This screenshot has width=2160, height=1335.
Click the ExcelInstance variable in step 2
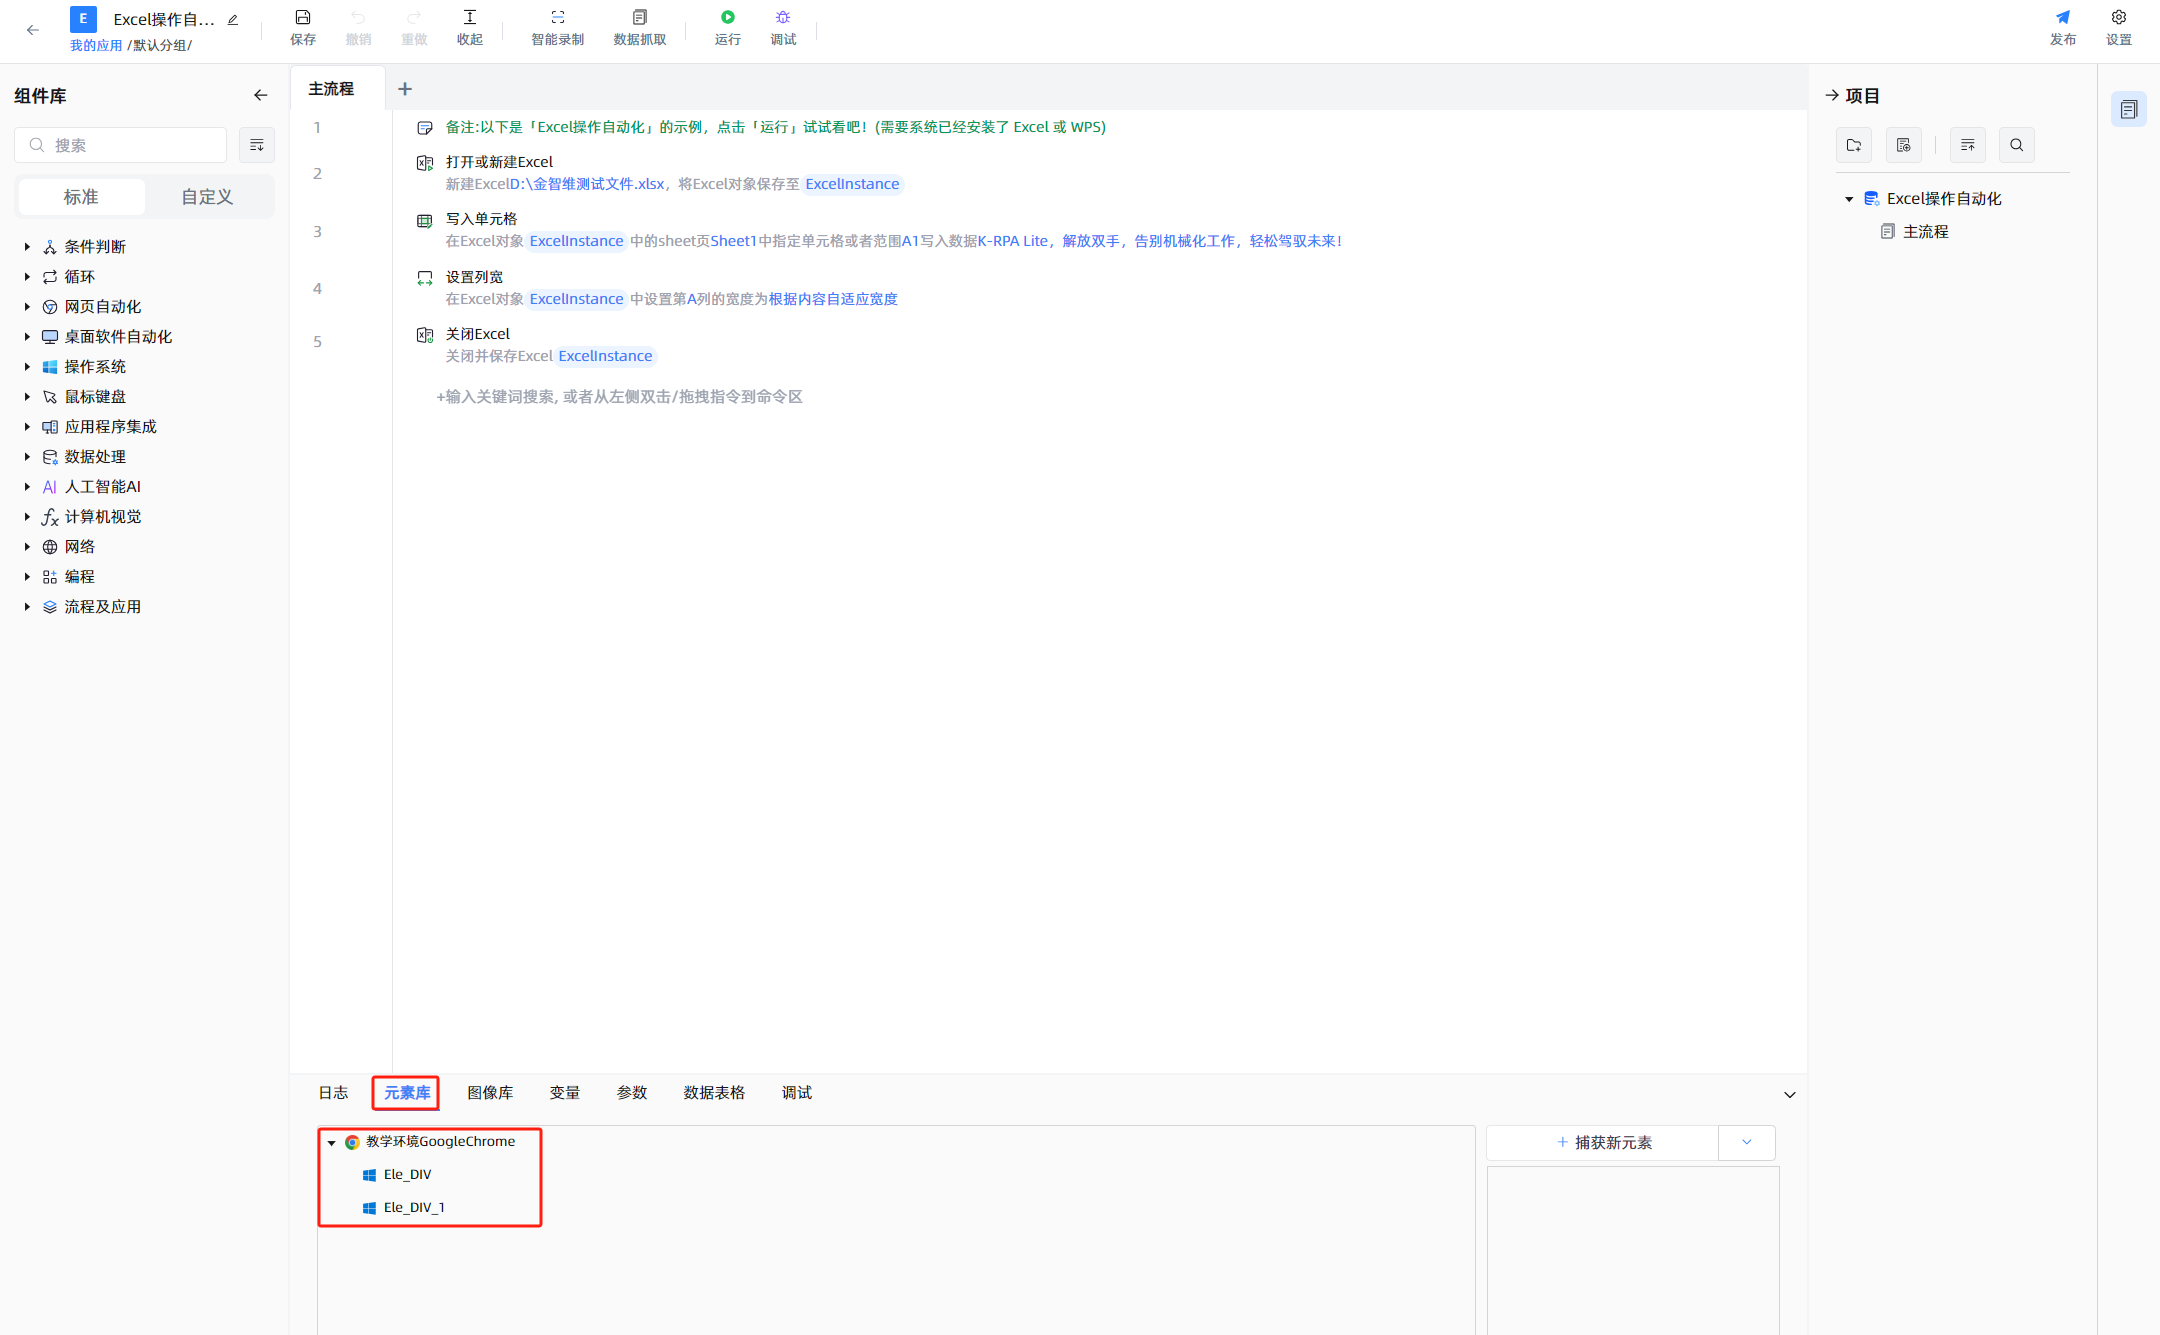[852, 184]
